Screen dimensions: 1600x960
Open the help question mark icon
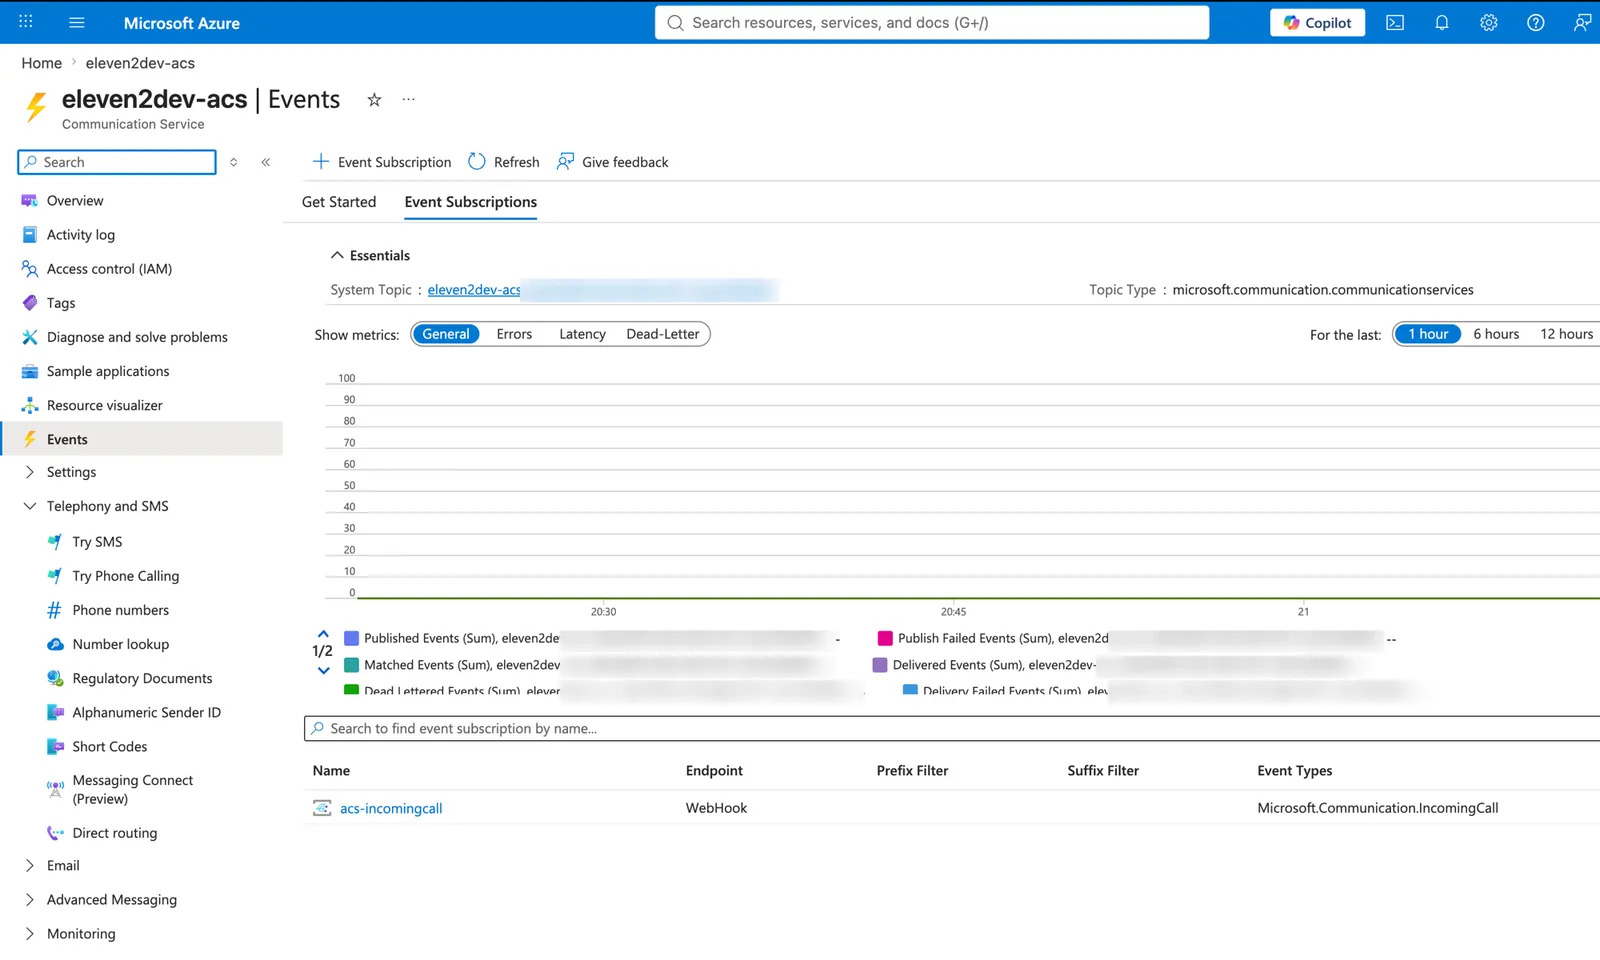pyautogui.click(x=1536, y=22)
